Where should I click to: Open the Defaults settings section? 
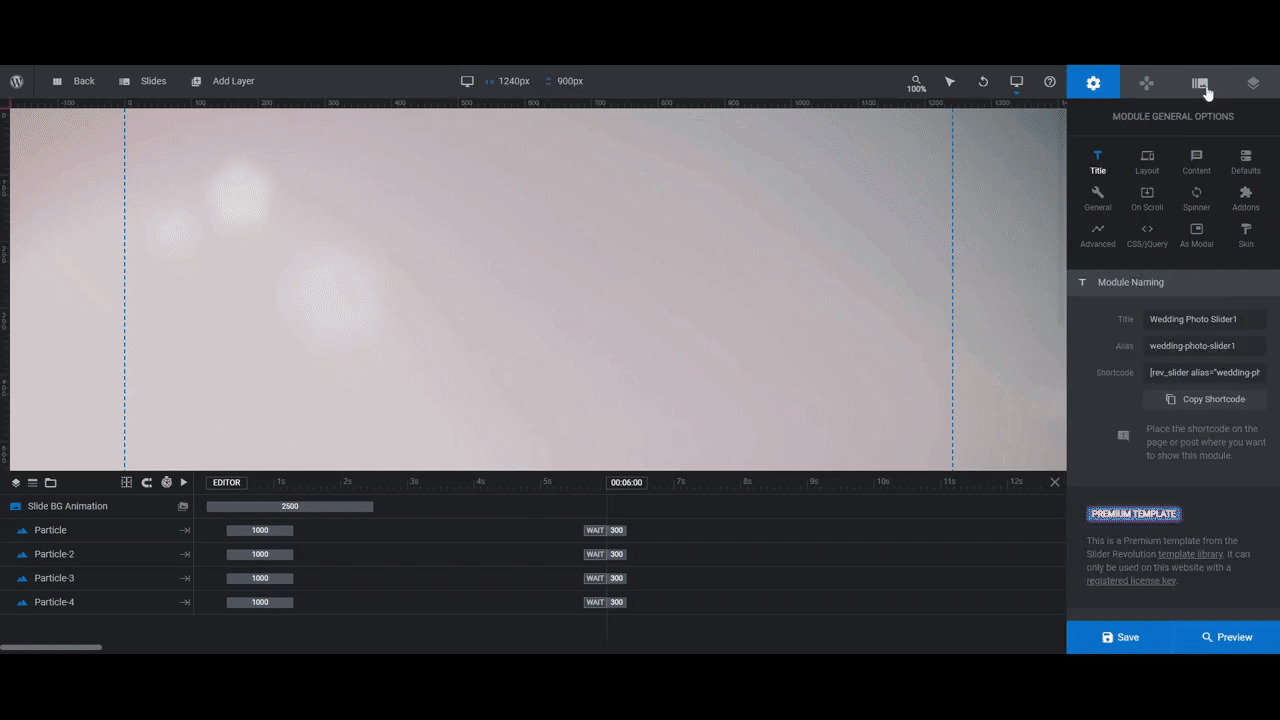coord(1246,162)
